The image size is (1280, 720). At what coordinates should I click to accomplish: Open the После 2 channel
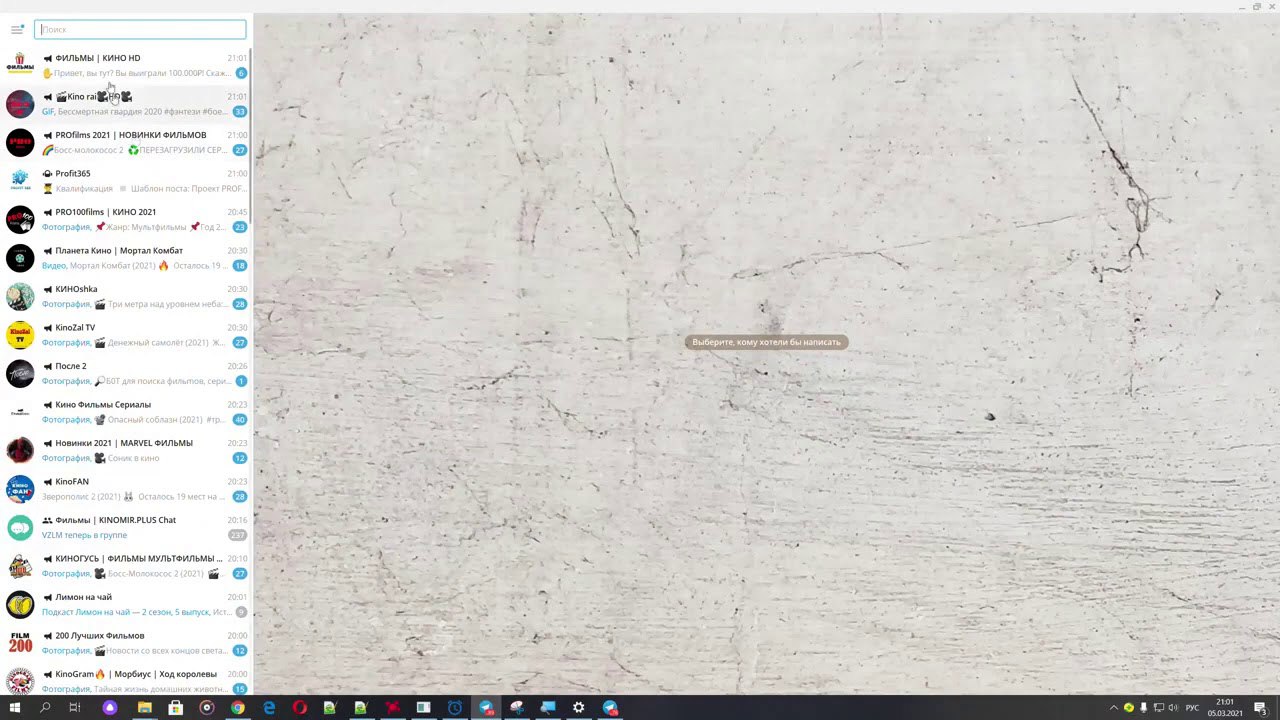[x=126, y=373]
